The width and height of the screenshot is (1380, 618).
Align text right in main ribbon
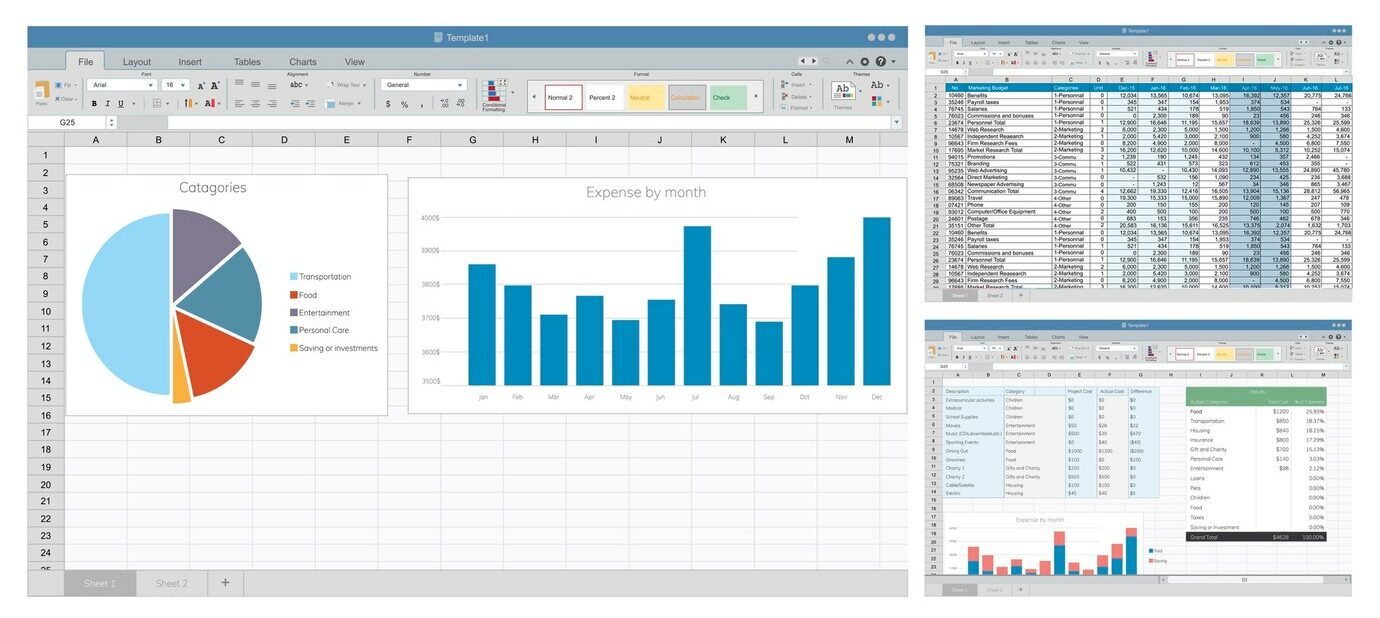[272, 103]
